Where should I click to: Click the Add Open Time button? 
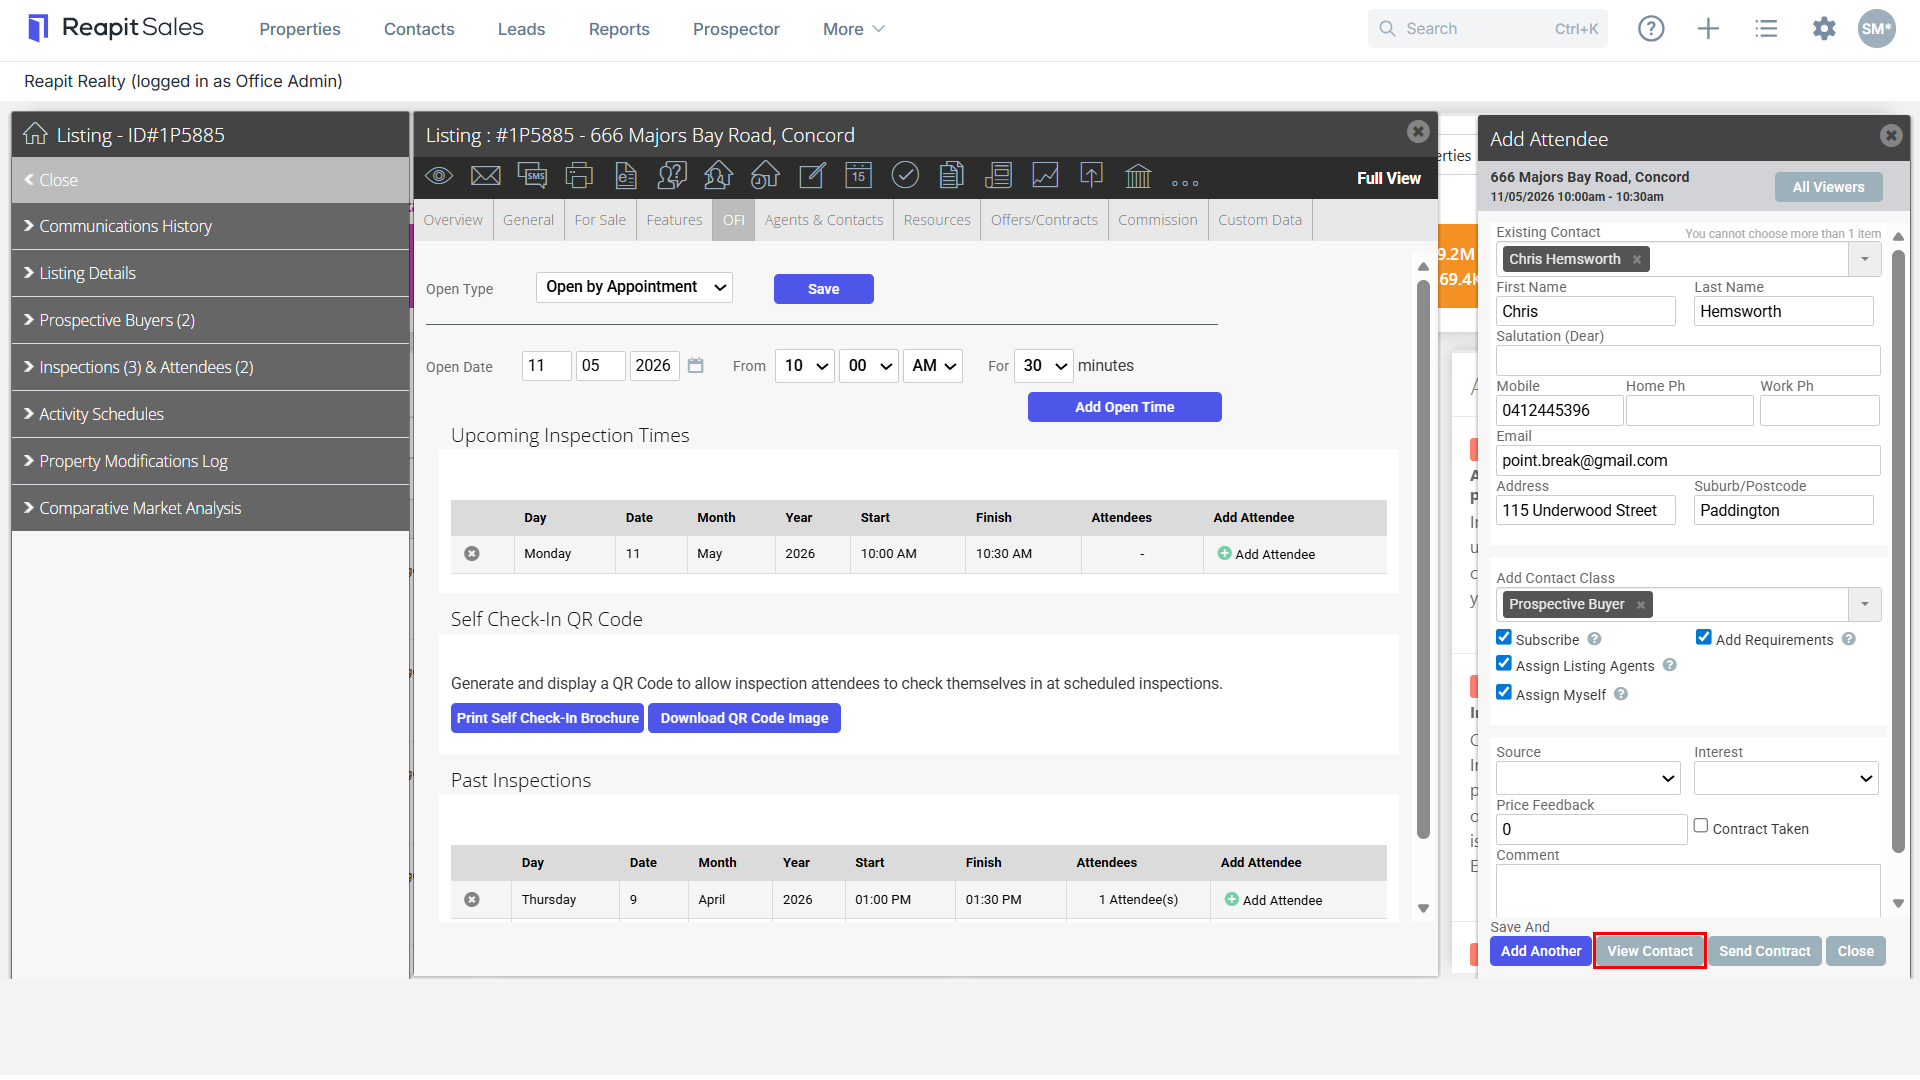coord(1125,407)
